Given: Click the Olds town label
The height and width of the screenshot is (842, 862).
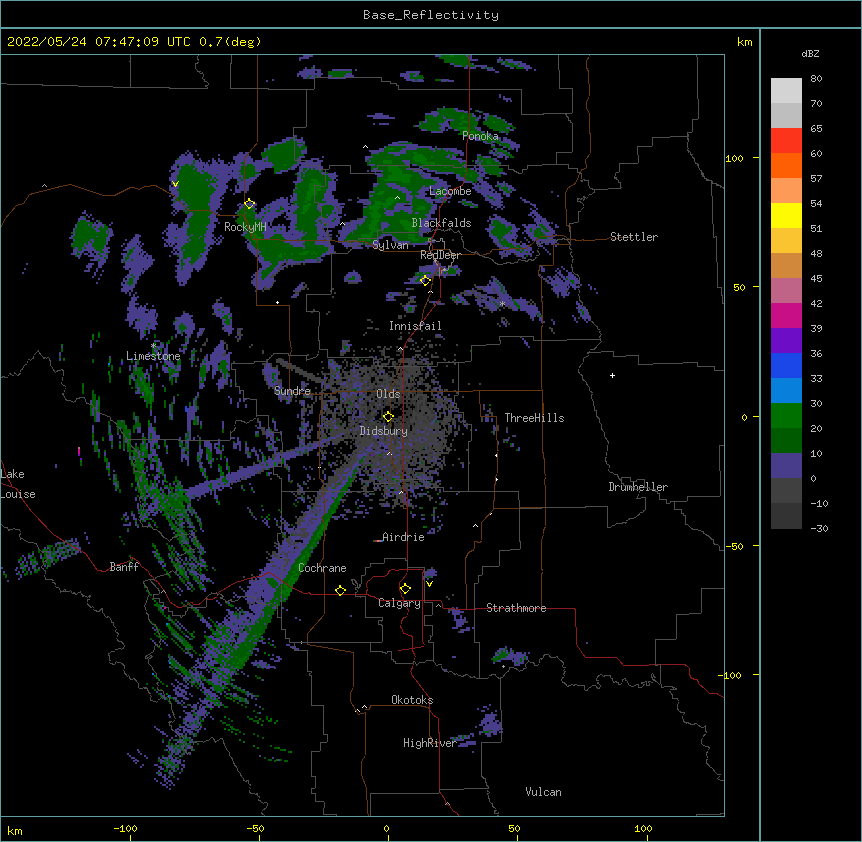Looking at the screenshot, I should [x=388, y=394].
